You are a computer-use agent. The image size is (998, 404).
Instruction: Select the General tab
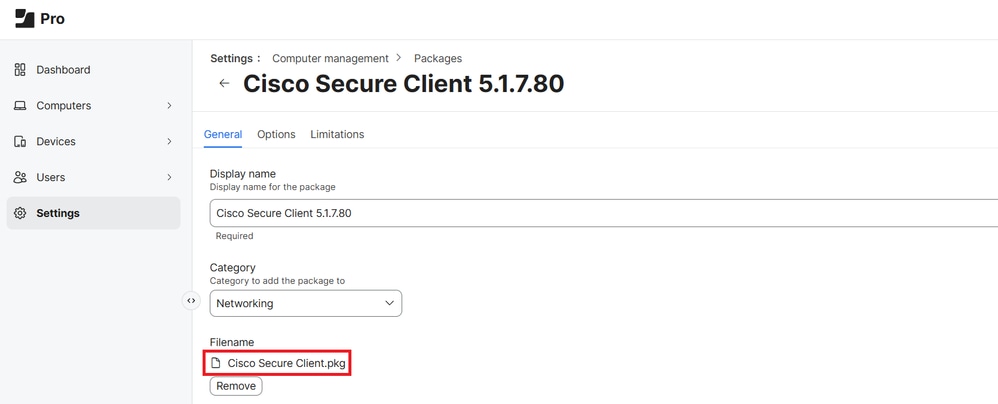click(223, 134)
